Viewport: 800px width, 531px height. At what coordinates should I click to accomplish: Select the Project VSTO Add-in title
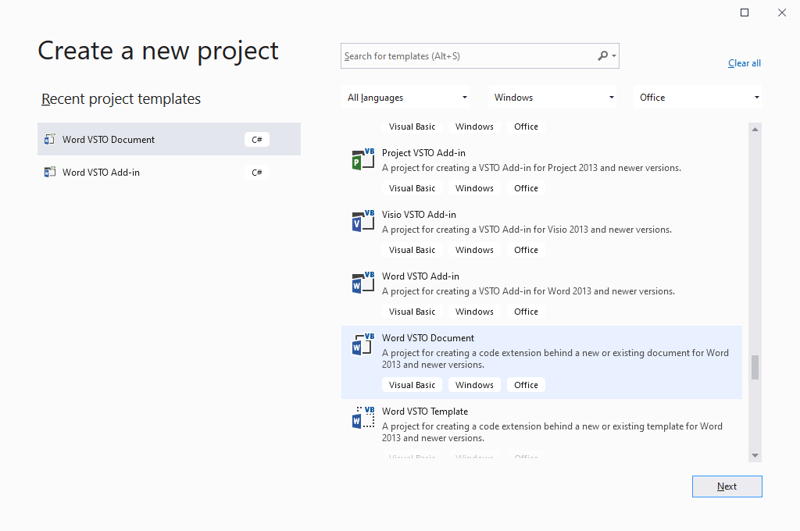pyautogui.click(x=423, y=153)
